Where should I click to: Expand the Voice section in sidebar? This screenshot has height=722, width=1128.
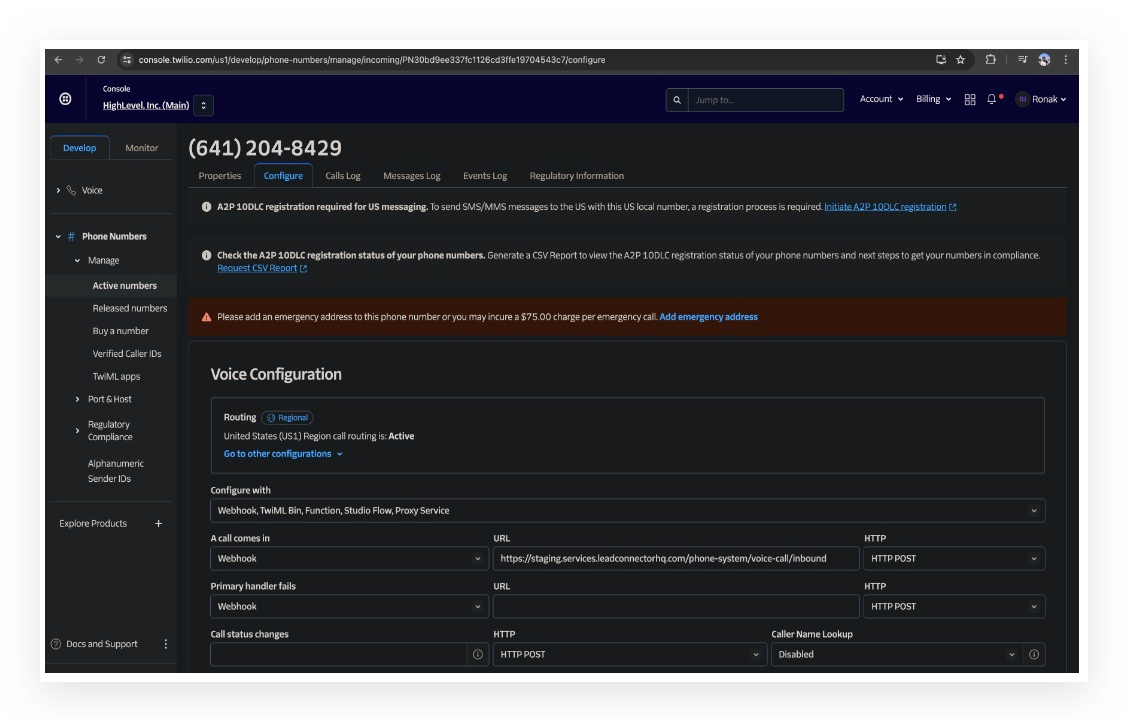tap(58, 191)
